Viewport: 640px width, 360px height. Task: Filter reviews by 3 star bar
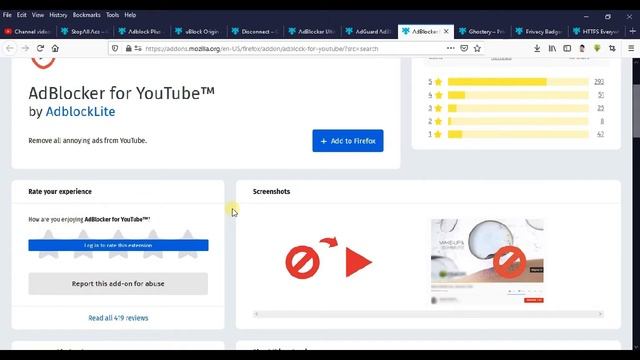(518, 108)
